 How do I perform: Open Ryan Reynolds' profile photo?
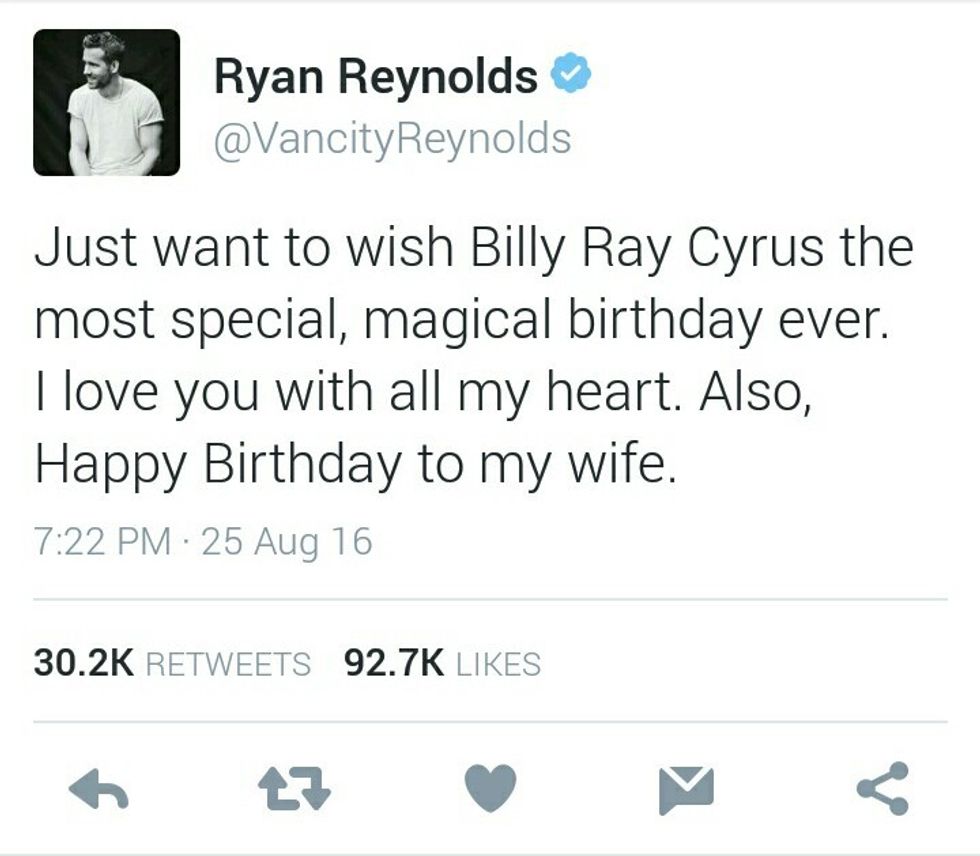point(106,102)
